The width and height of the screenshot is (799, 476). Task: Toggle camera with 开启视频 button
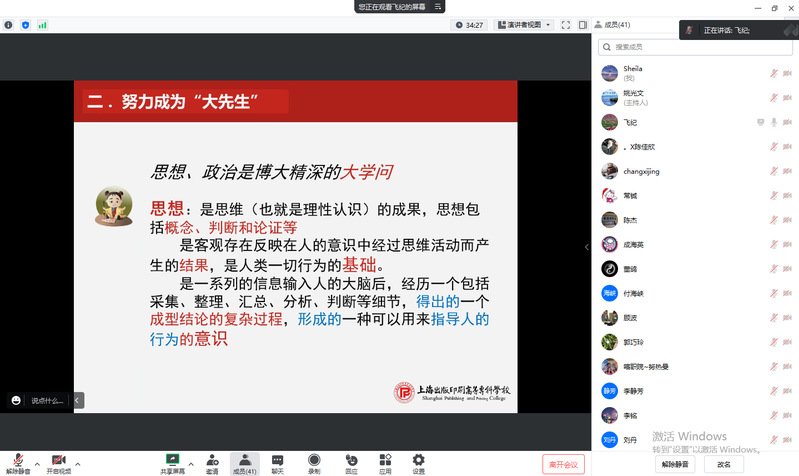point(59,461)
